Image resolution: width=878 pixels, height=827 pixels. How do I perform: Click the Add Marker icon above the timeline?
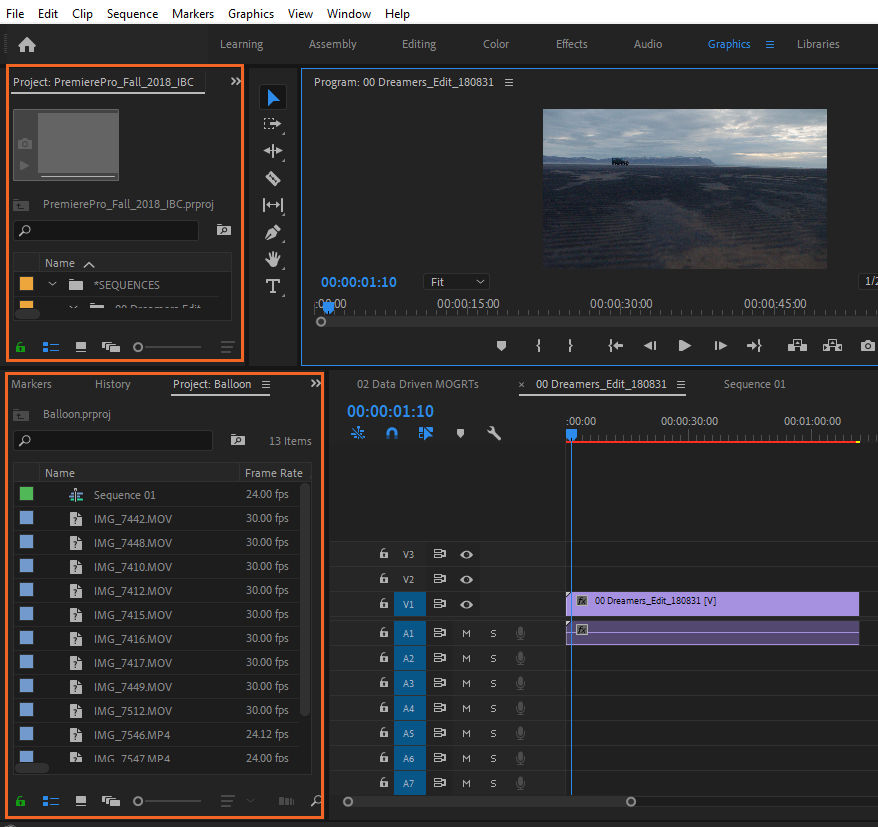(460, 433)
